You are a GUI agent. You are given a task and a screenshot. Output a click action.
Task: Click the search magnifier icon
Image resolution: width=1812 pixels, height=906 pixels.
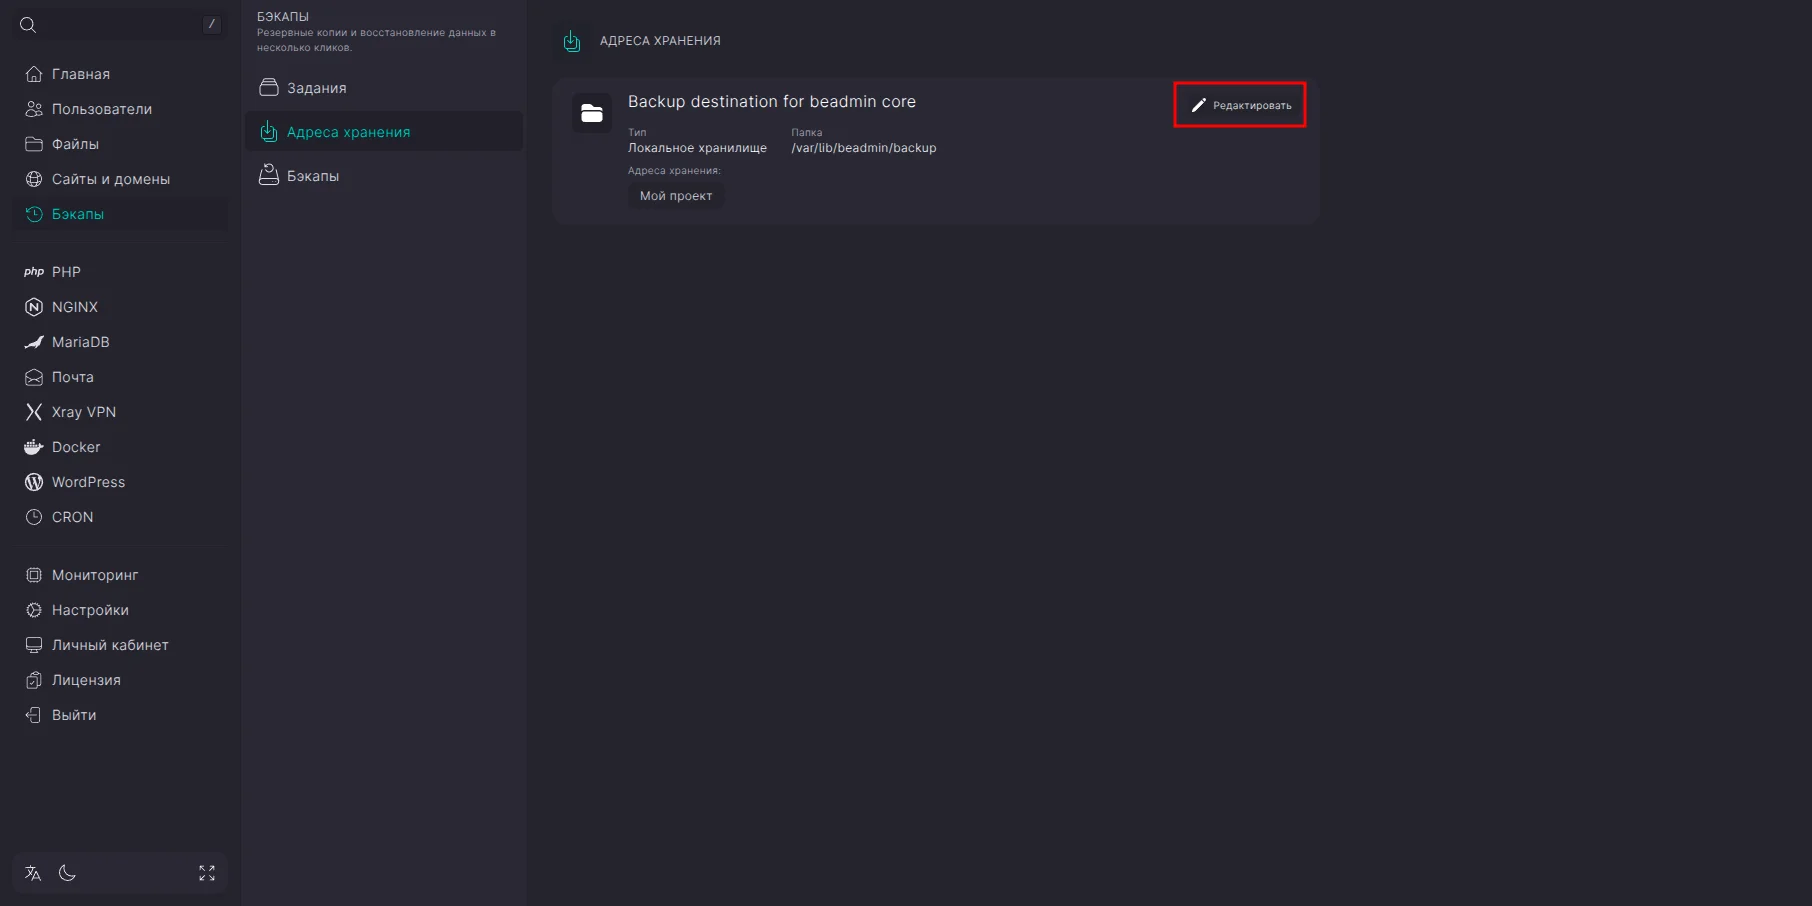pos(28,25)
